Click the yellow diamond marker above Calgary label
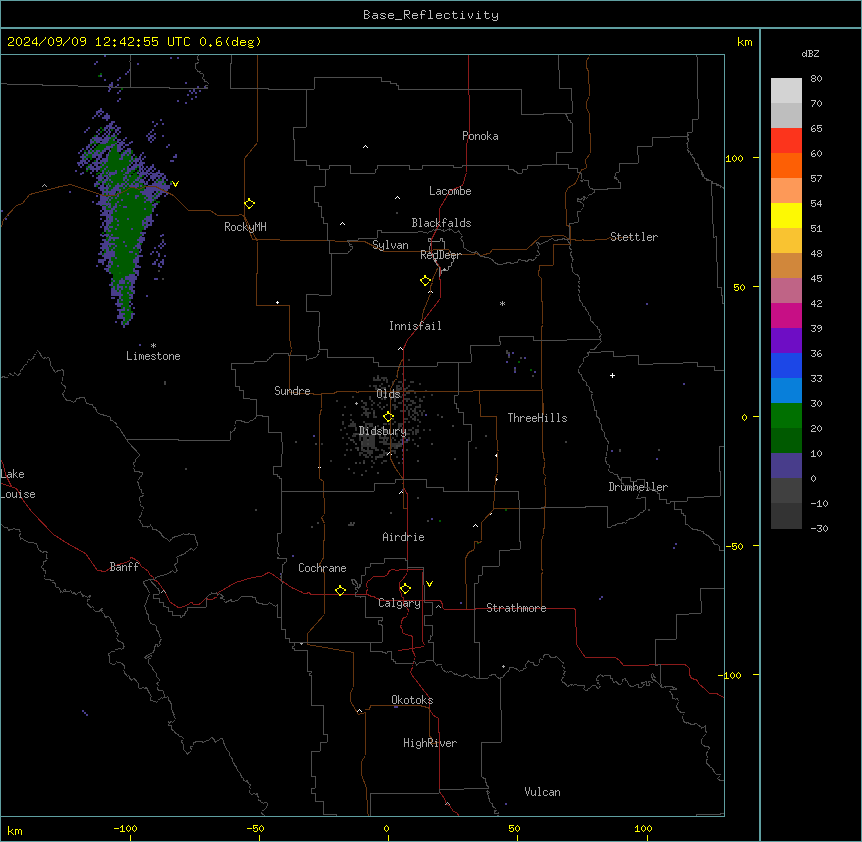Image resolution: width=862 pixels, height=842 pixels. tap(405, 589)
